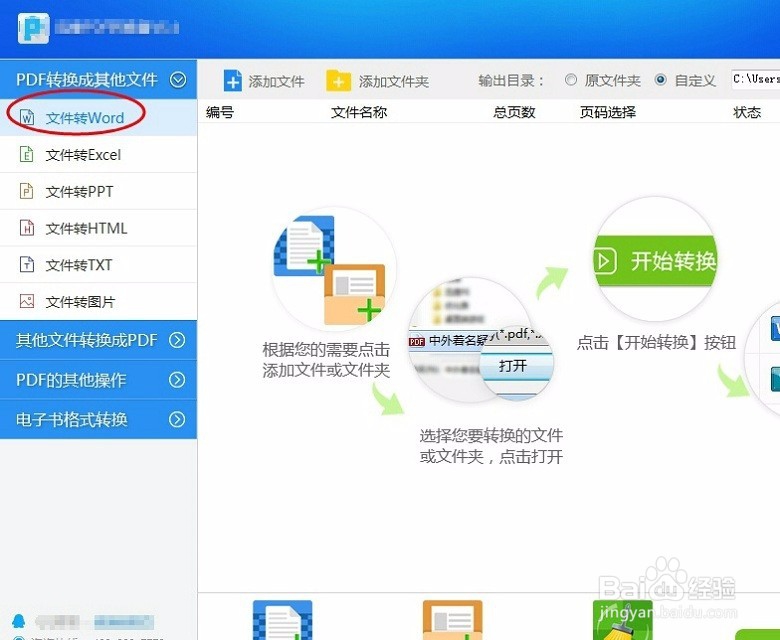
Task: Expand the 其他文件转换成PDF section
Action: [98, 340]
